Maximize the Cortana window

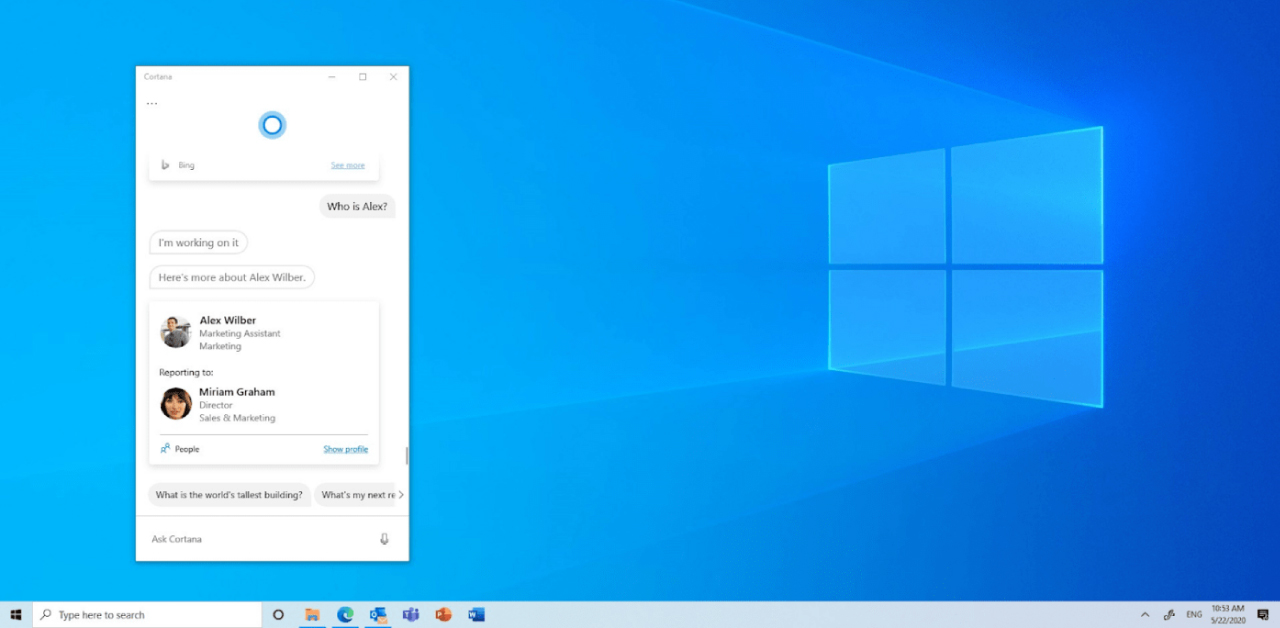tap(363, 77)
